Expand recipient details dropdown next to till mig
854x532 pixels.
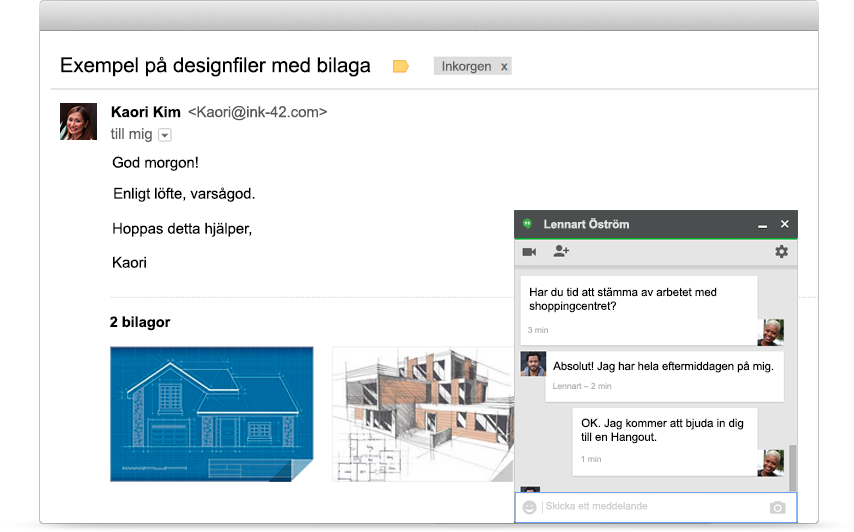click(164, 134)
